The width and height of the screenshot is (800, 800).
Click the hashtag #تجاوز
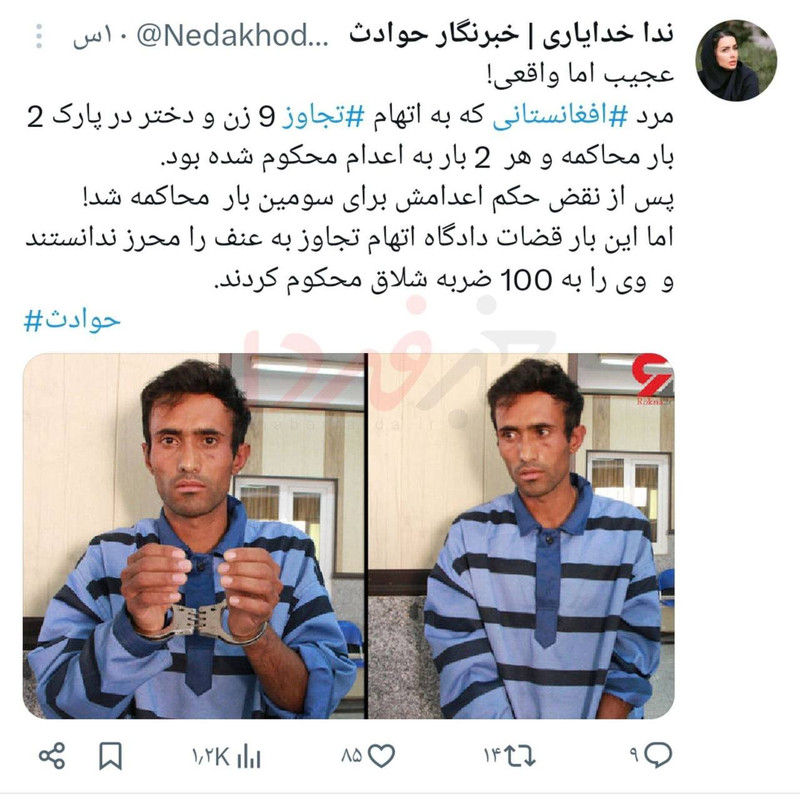[323, 116]
